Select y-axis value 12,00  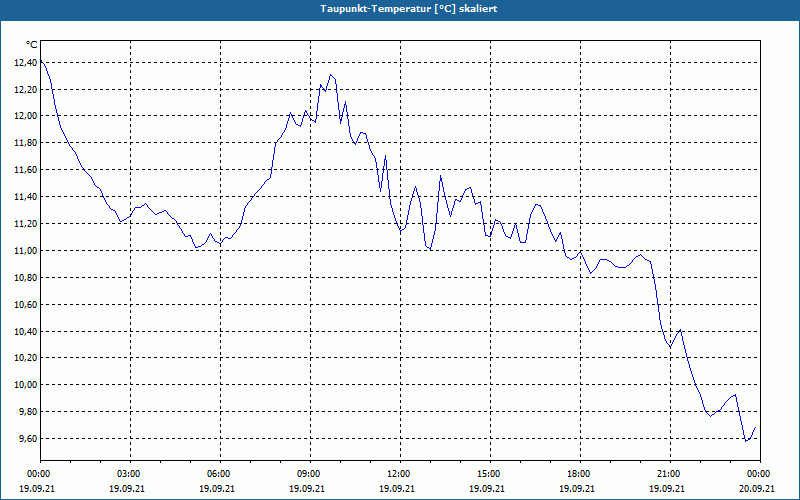coord(26,116)
